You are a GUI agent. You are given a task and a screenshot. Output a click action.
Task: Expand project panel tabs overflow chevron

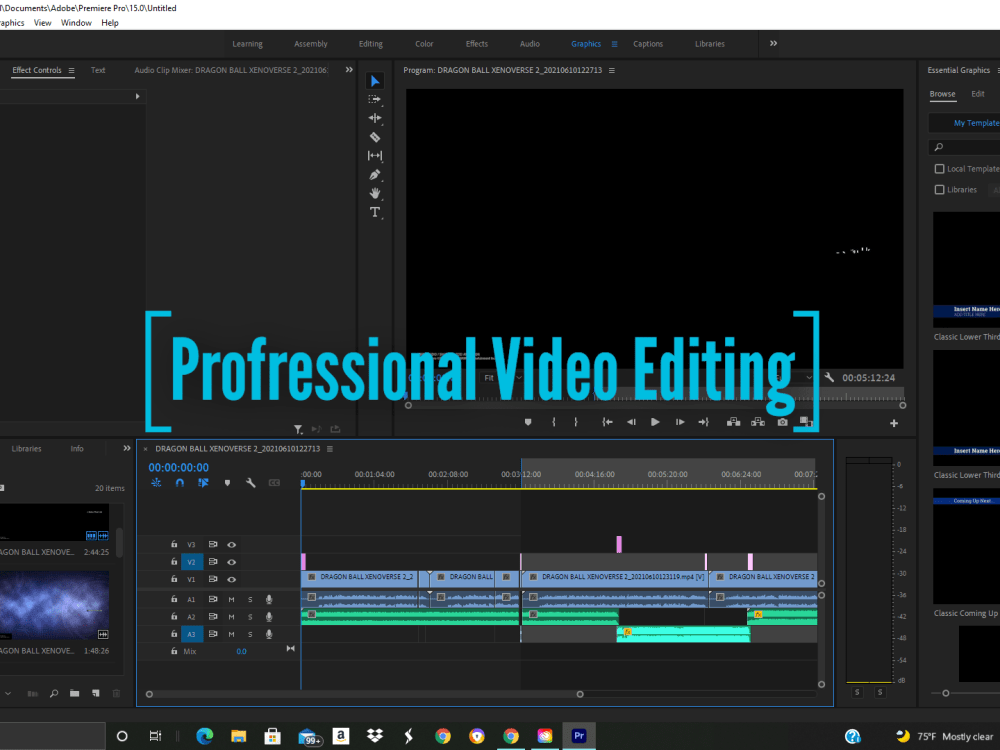[127, 448]
